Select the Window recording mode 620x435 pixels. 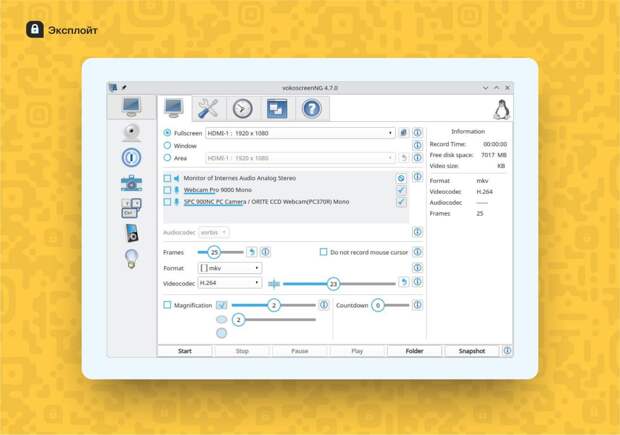coord(167,145)
